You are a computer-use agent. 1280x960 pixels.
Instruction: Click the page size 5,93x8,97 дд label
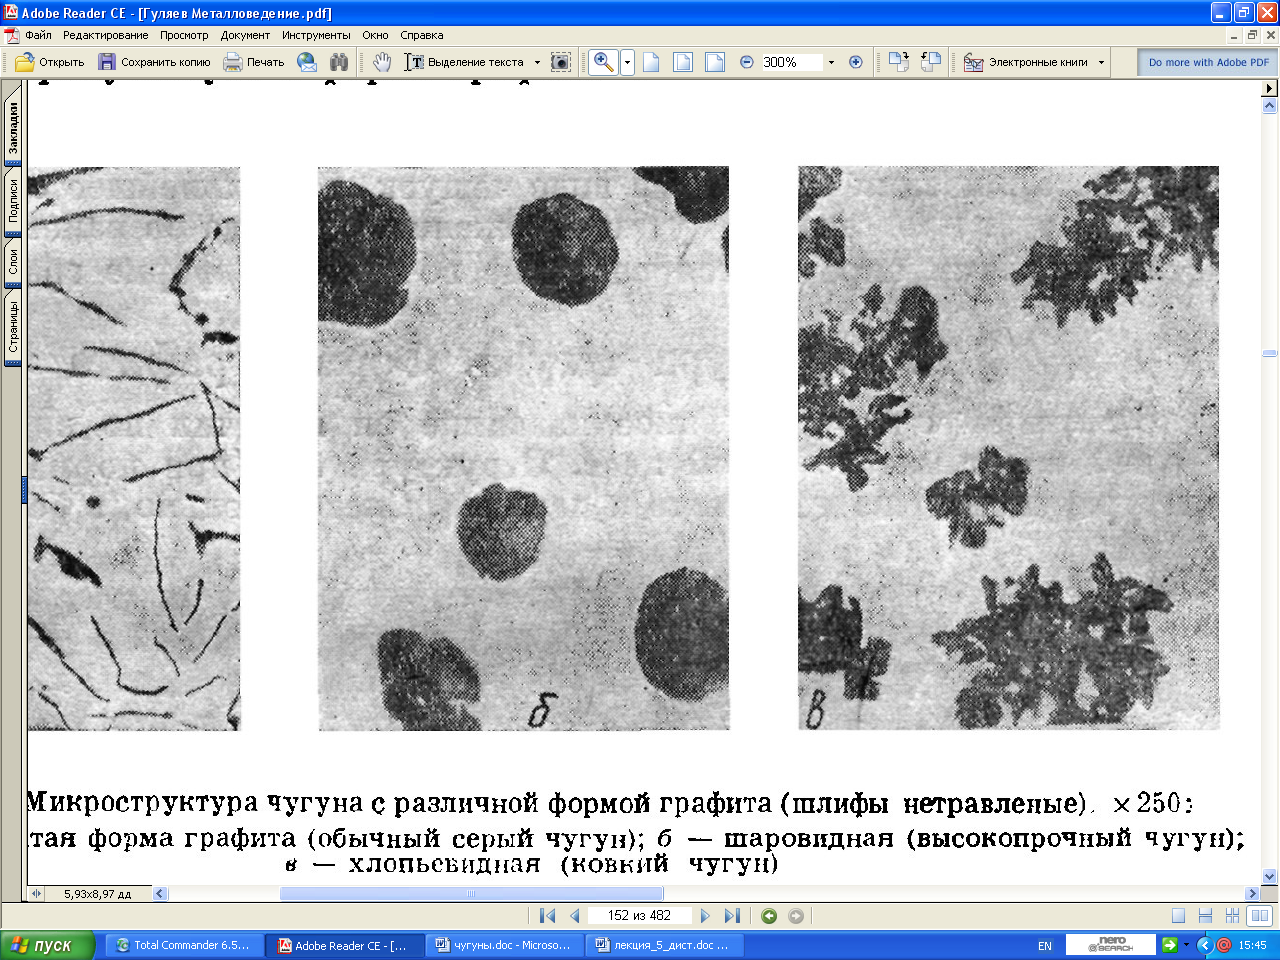(x=98, y=894)
